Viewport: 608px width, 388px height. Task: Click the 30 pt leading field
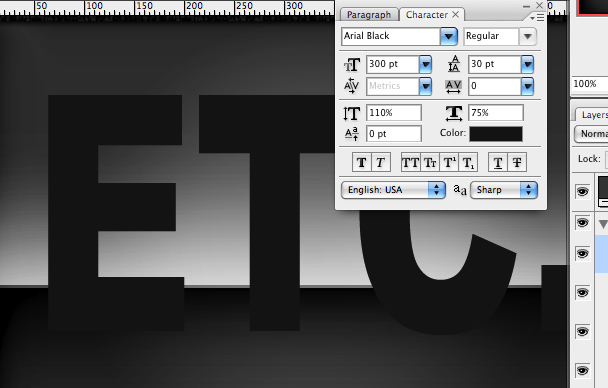point(495,64)
